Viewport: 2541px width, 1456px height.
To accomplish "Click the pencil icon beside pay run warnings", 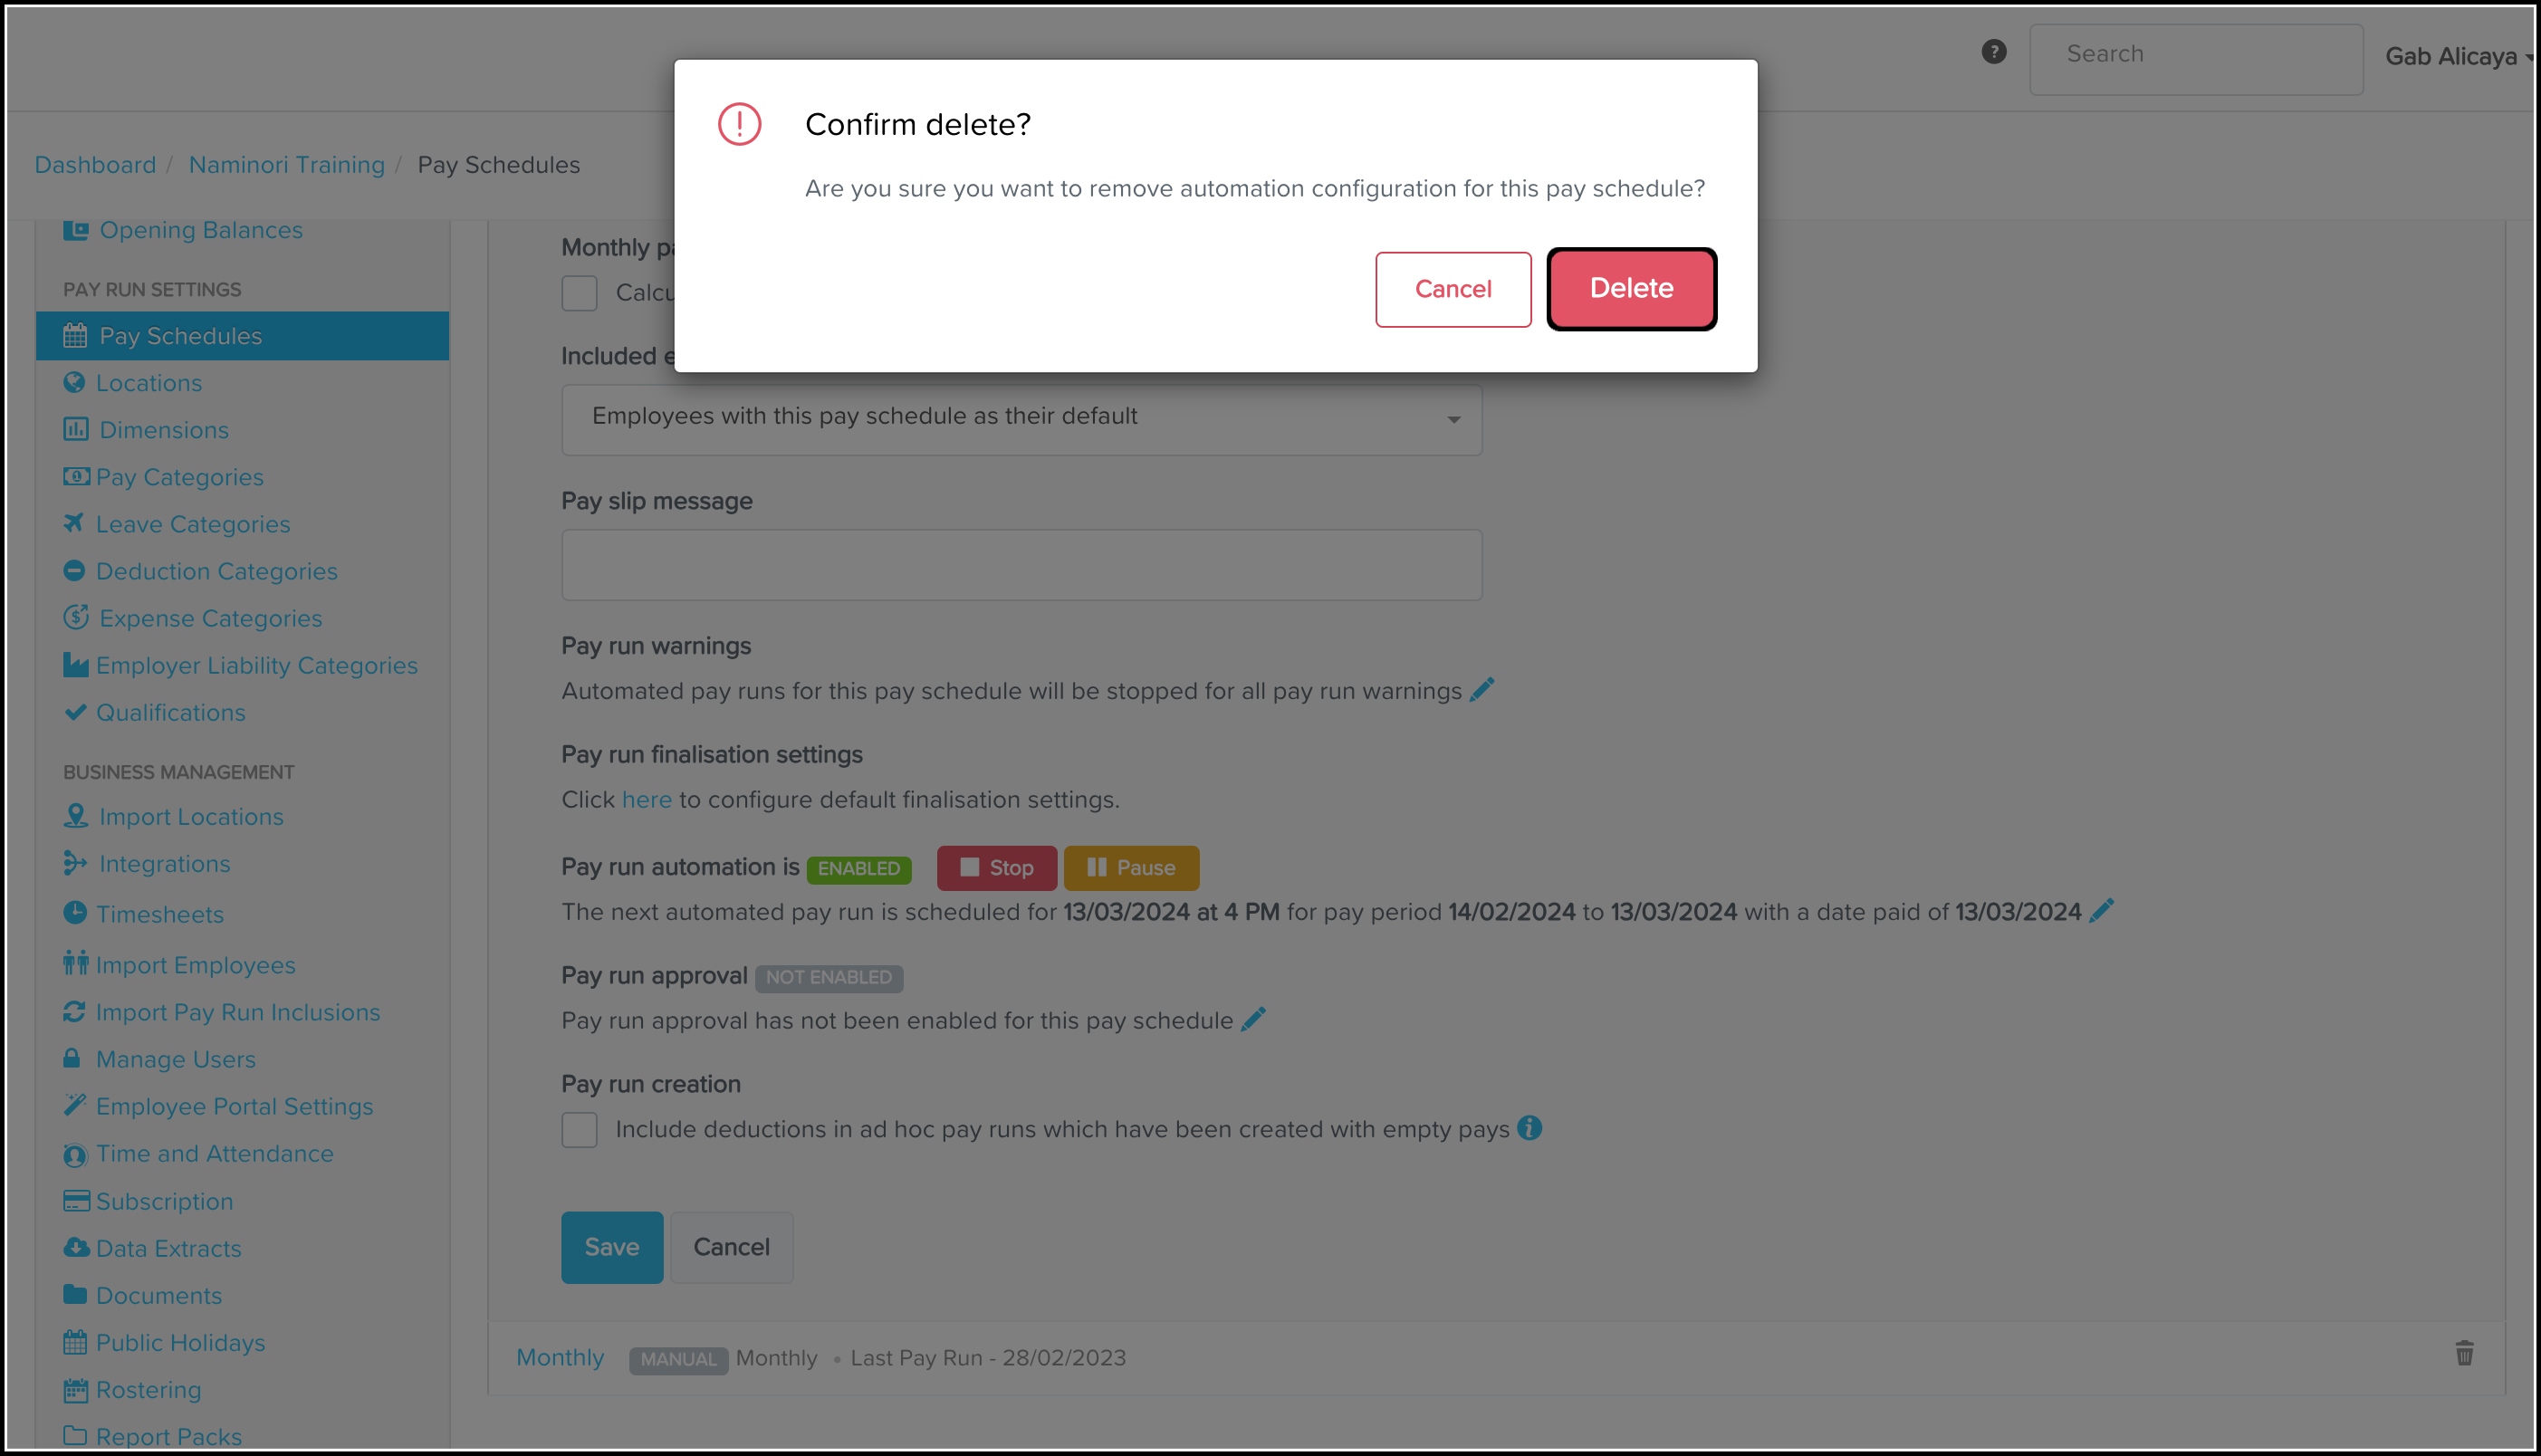I will (1482, 689).
